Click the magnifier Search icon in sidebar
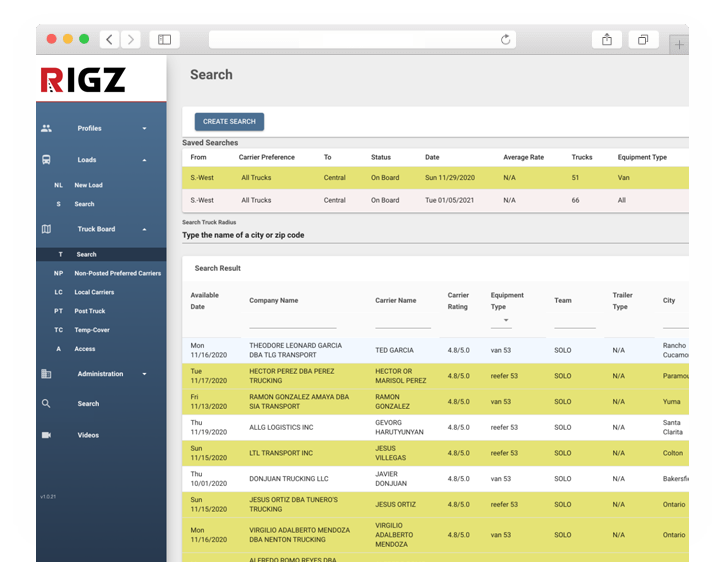 [46, 404]
